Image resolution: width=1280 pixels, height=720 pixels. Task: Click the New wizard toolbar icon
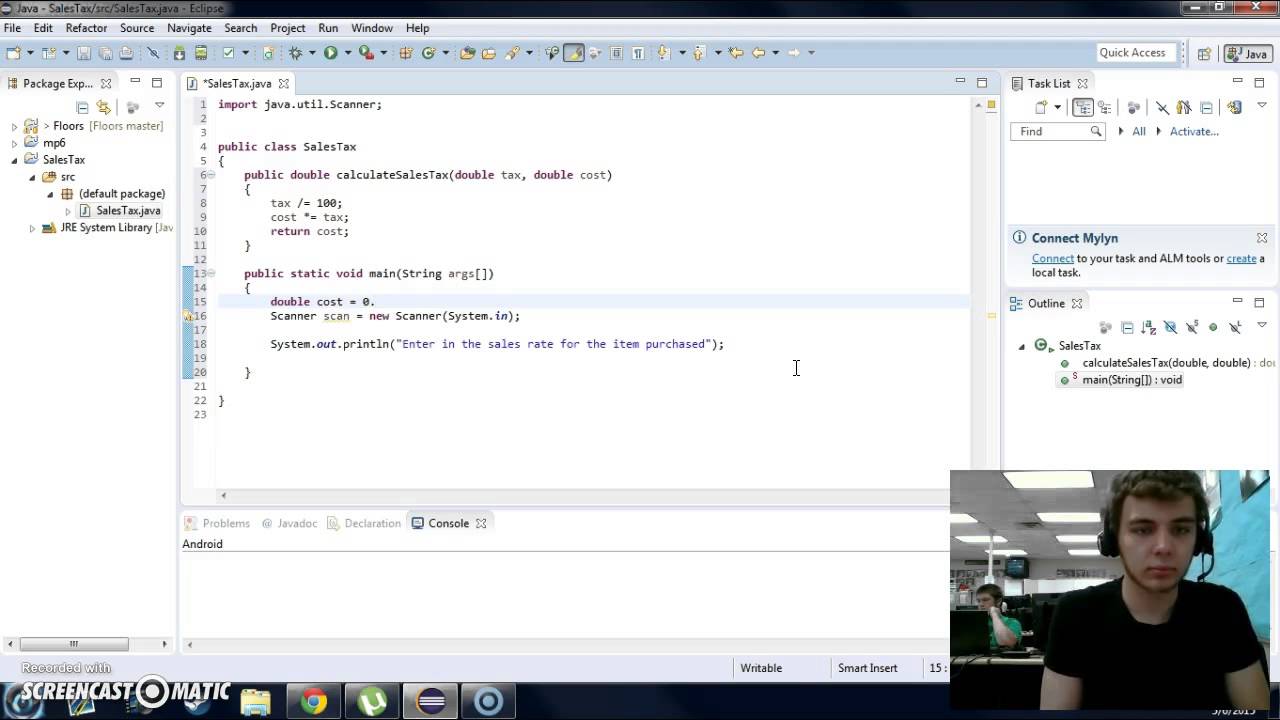[13, 53]
